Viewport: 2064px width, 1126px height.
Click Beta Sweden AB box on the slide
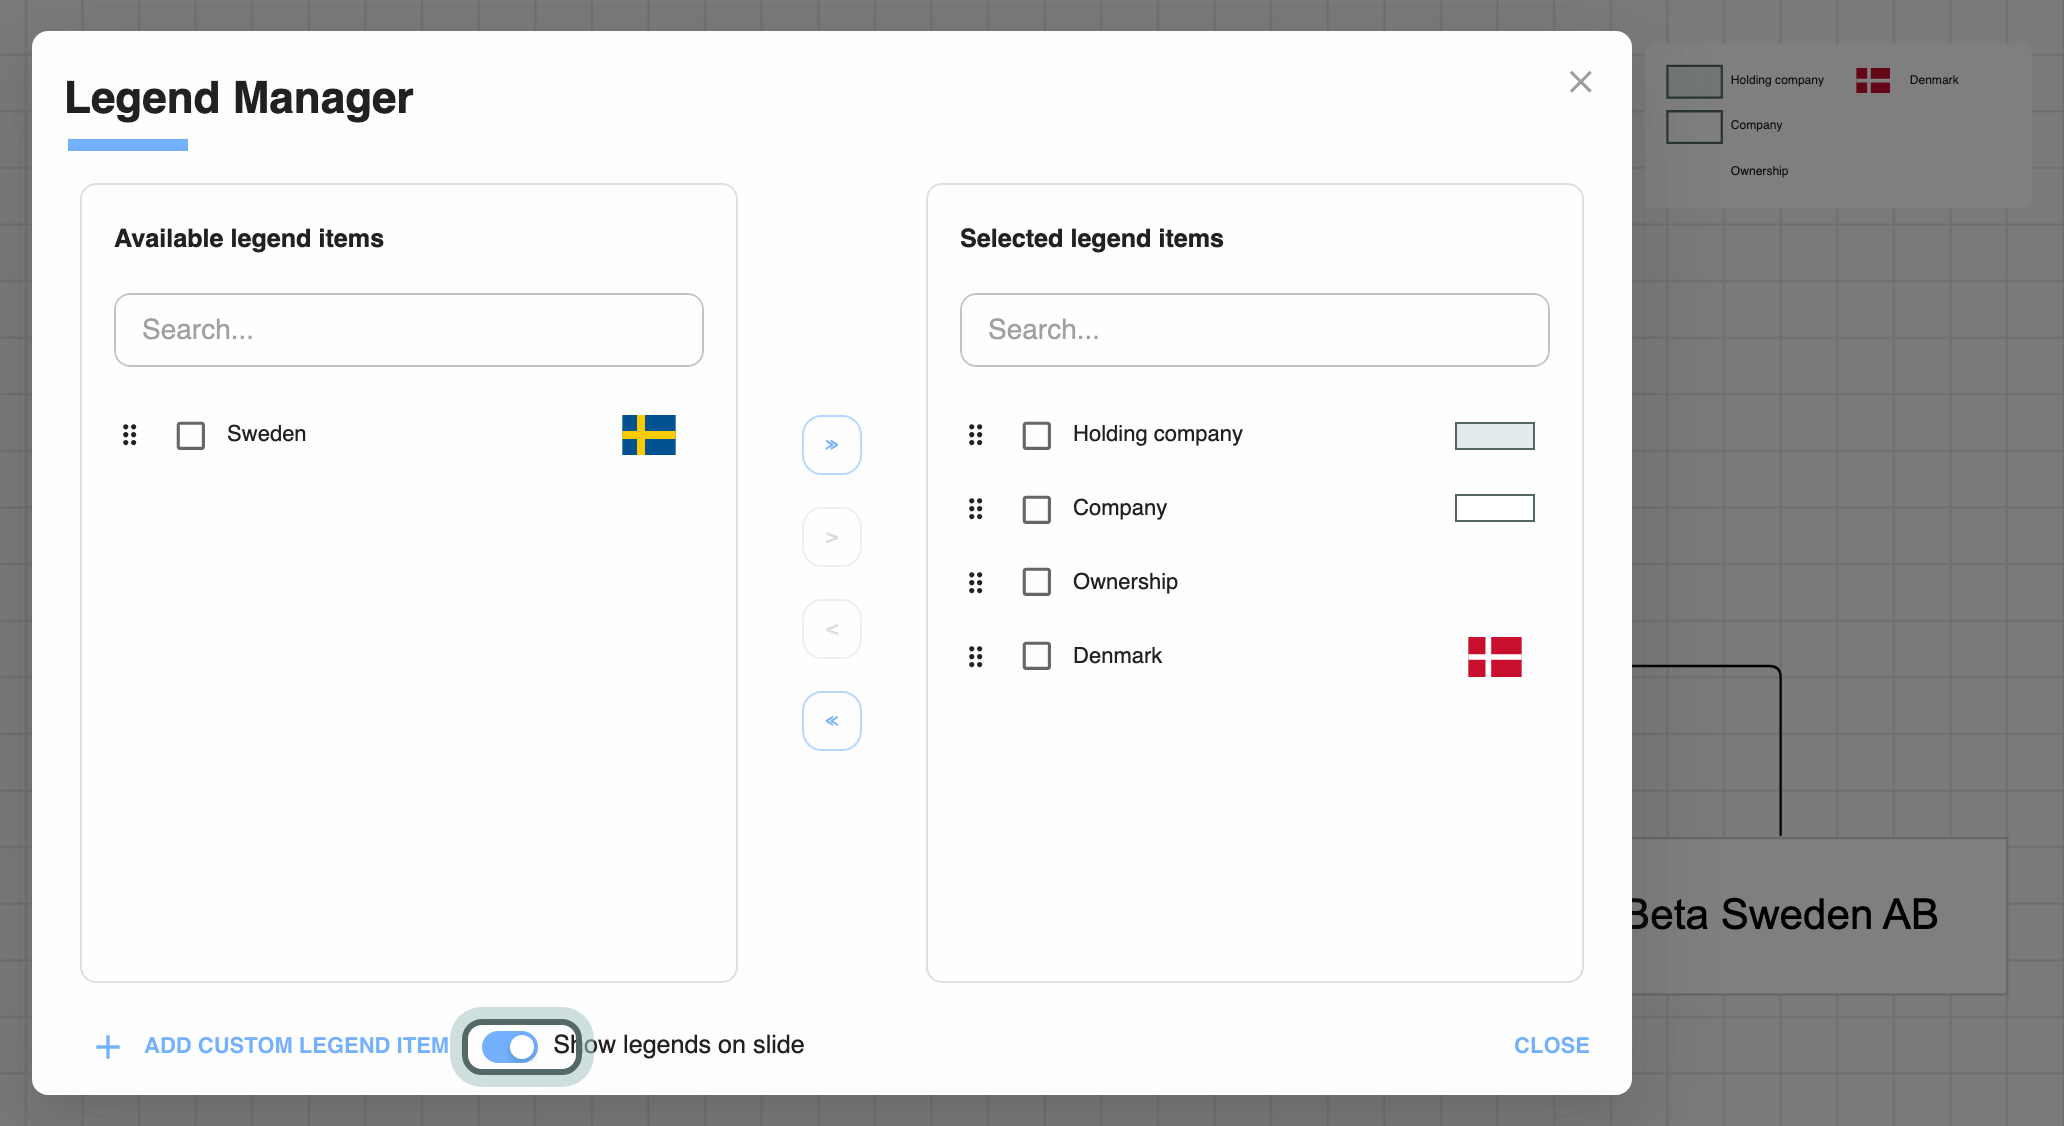(x=1819, y=916)
